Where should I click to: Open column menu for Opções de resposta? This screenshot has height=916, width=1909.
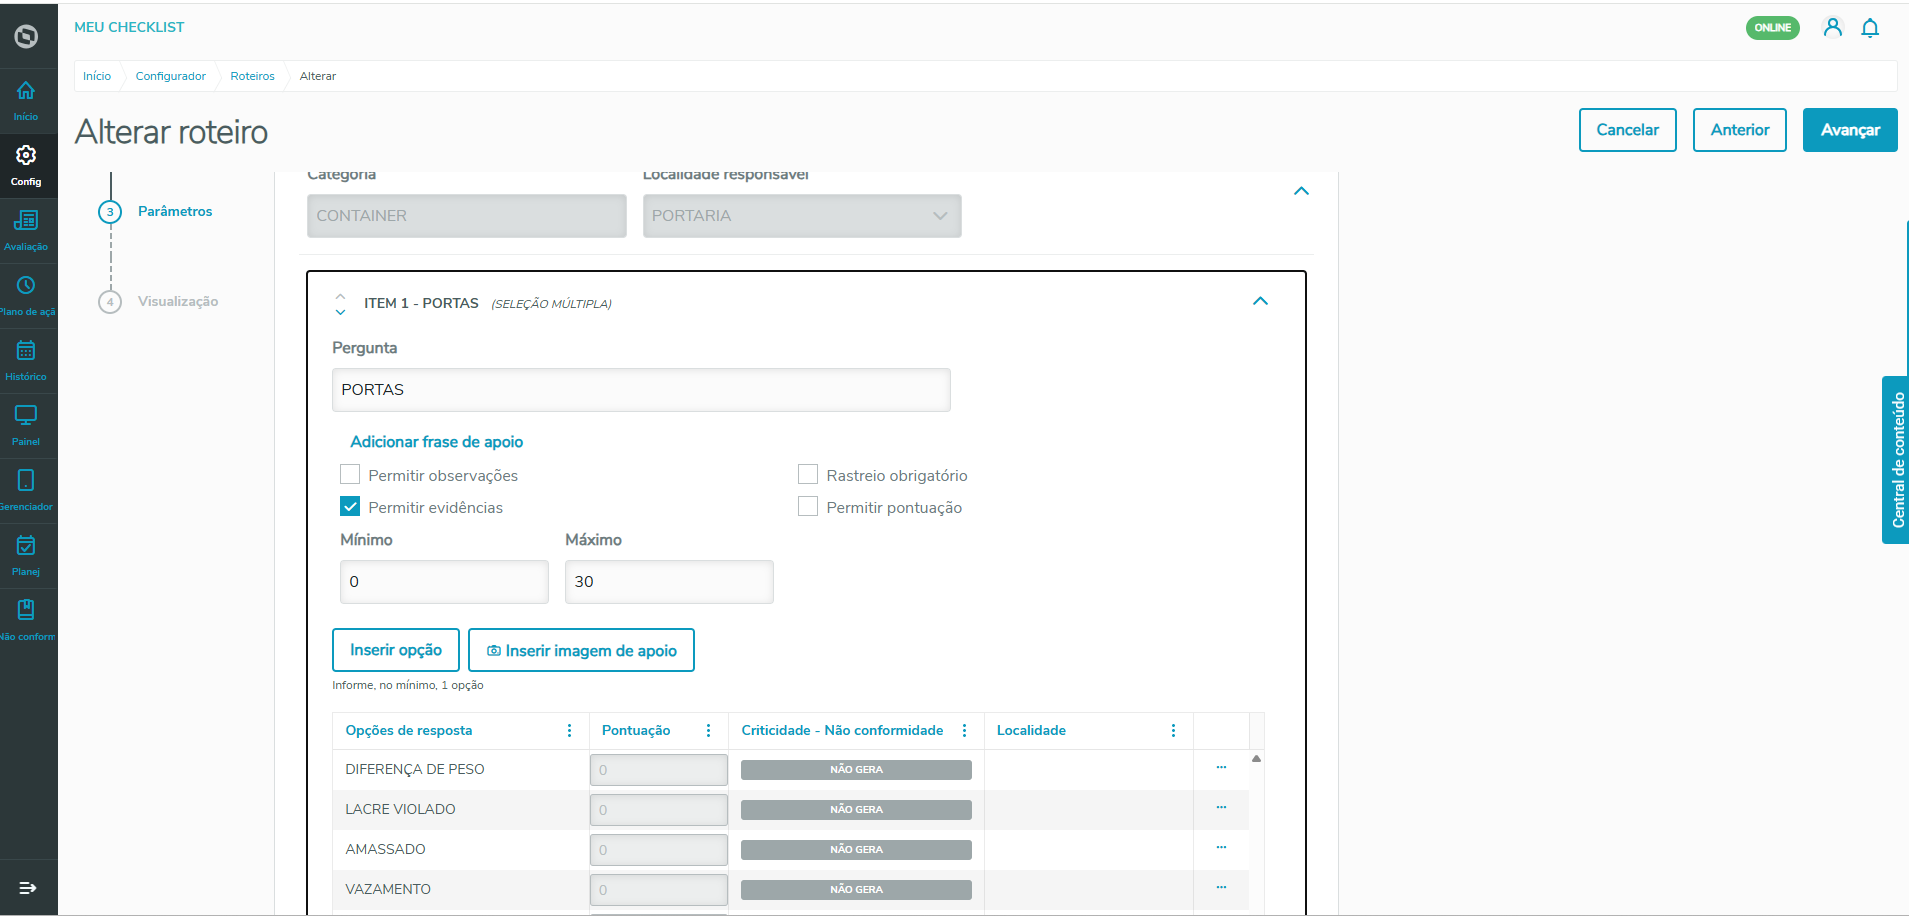click(570, 731)
